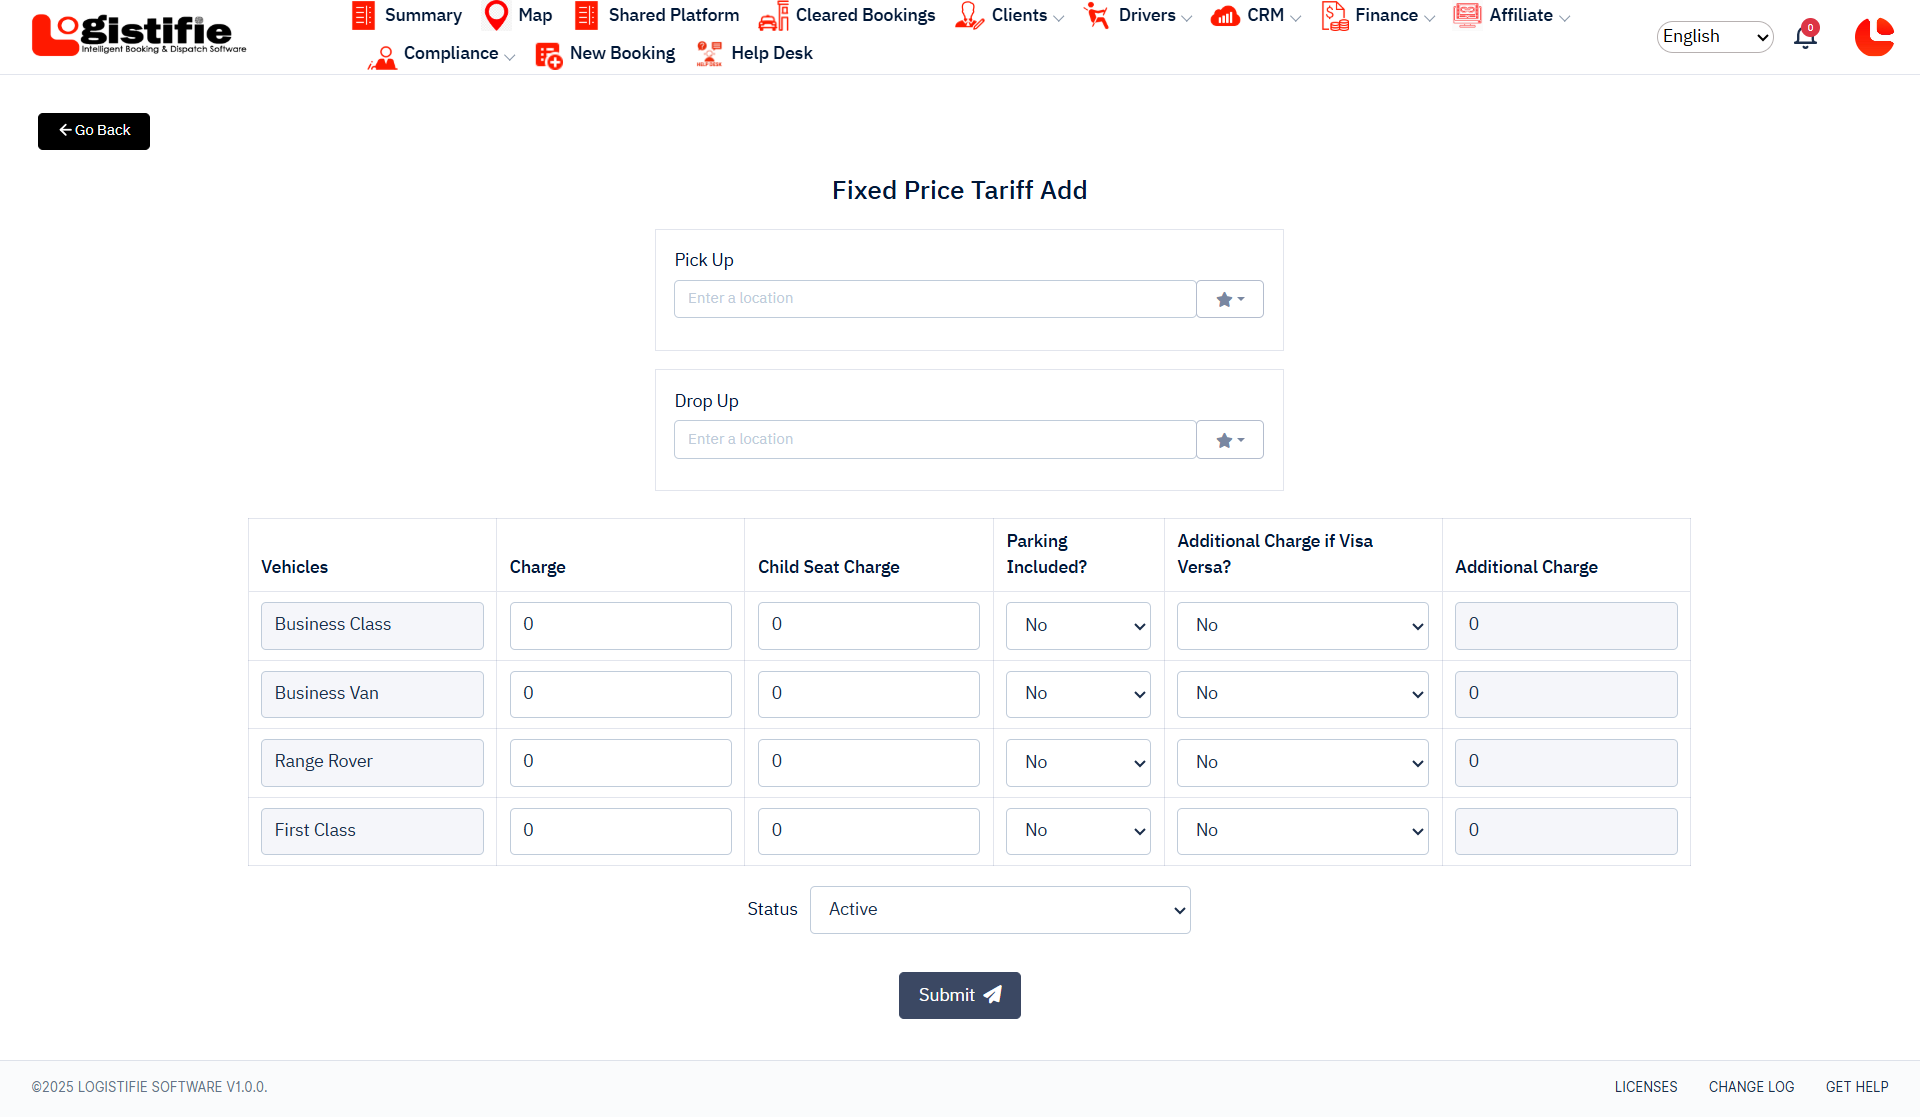
Task: Submit the fixed price tariff form
Action: coord(959,995)
